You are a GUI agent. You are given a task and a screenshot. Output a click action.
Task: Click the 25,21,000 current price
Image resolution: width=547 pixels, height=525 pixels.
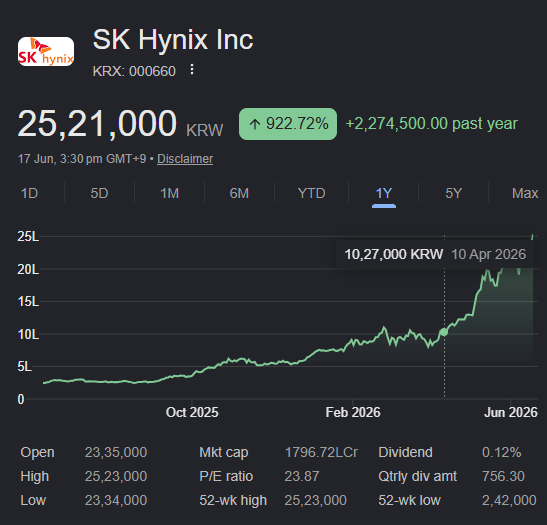[x=97, y=123]
